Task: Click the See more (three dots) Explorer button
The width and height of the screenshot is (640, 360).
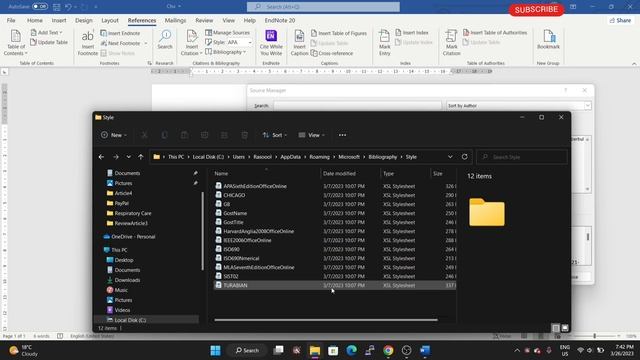Action: click(342, 135)
